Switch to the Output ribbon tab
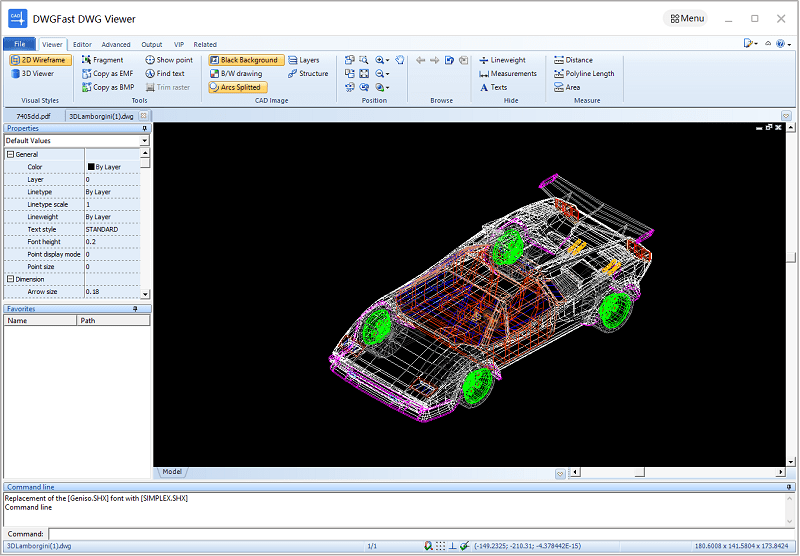Screen dimensions: 800x556 coord(152,44)
